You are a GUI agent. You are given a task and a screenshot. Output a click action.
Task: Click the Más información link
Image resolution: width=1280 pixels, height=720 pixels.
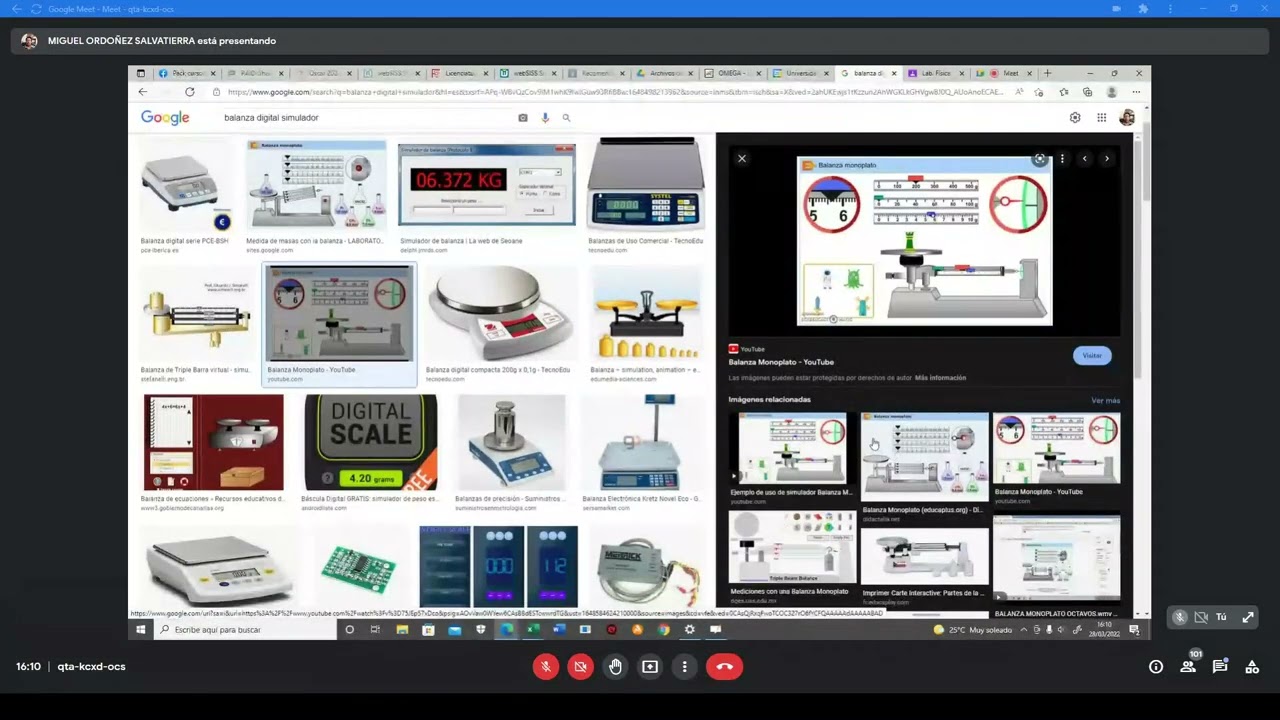940,378
